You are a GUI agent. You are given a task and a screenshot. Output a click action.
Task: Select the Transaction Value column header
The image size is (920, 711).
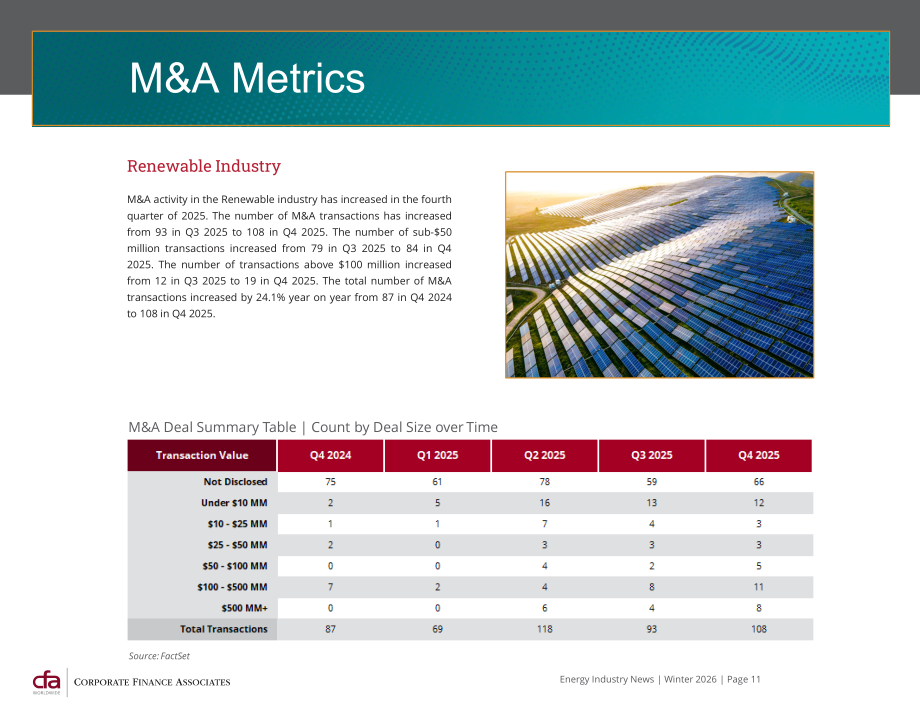202,455
